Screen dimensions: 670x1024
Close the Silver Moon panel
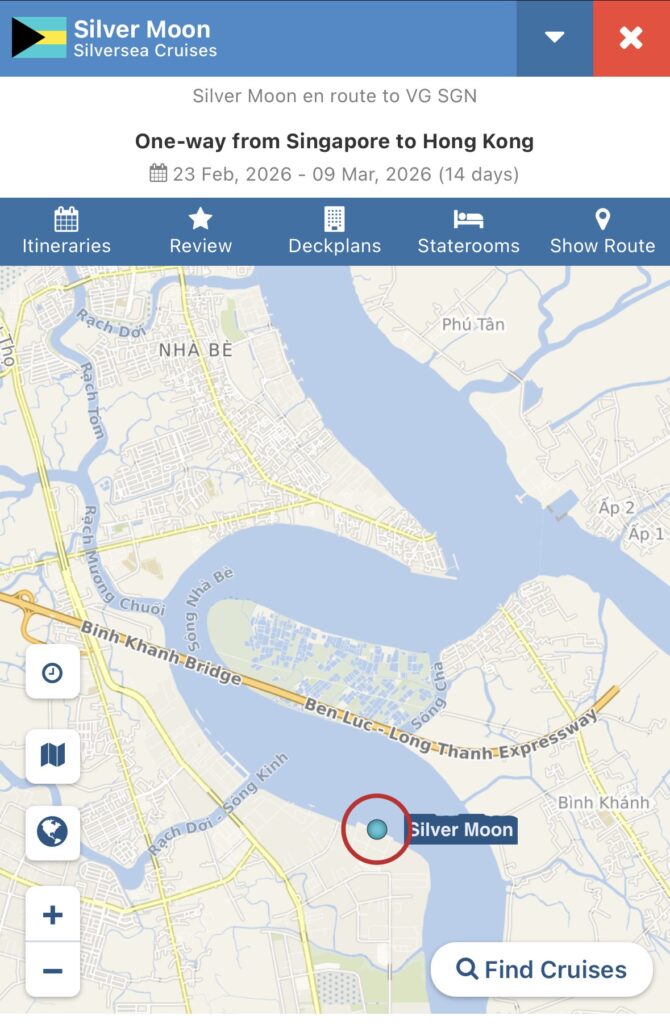click(x=631, y=38)
